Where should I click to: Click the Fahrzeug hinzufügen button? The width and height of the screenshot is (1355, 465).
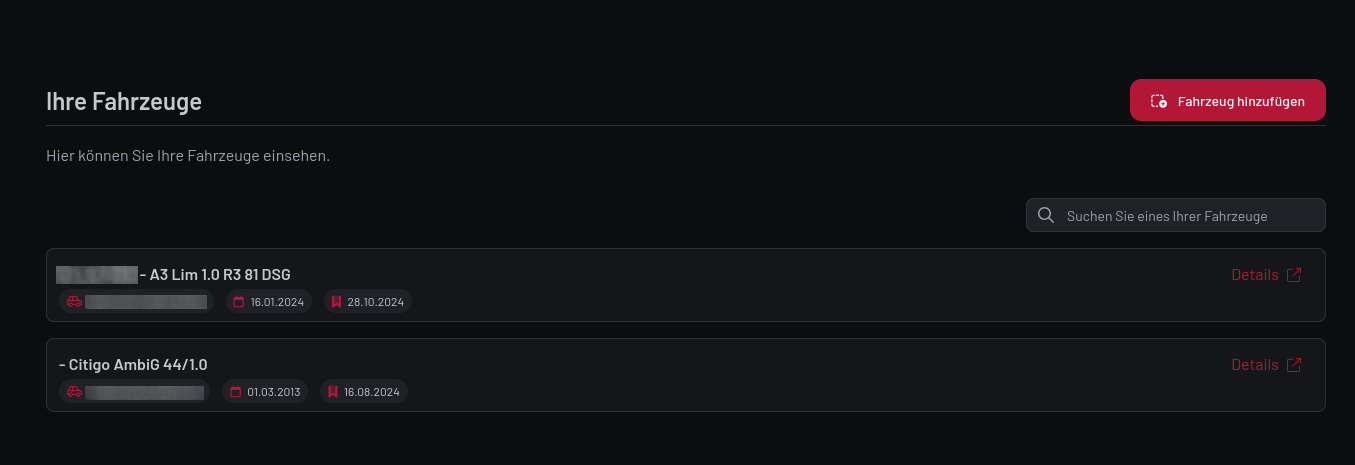tap(1227, 100)
